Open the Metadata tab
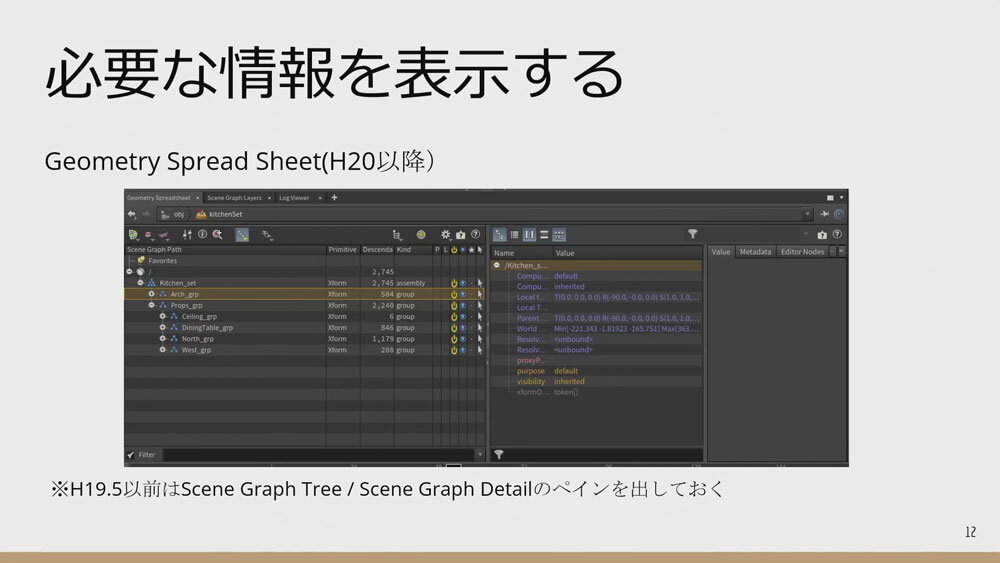Image resolution: width=1000 pixels, height=563 pixels. tap(755, 252)
